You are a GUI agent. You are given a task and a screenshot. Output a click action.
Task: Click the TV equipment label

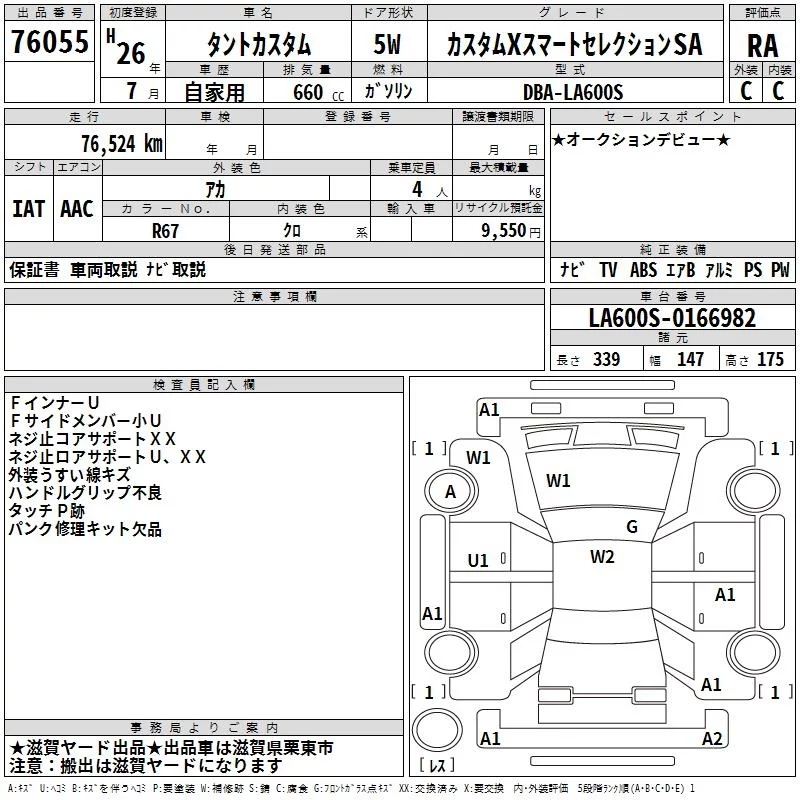[608, 269]
